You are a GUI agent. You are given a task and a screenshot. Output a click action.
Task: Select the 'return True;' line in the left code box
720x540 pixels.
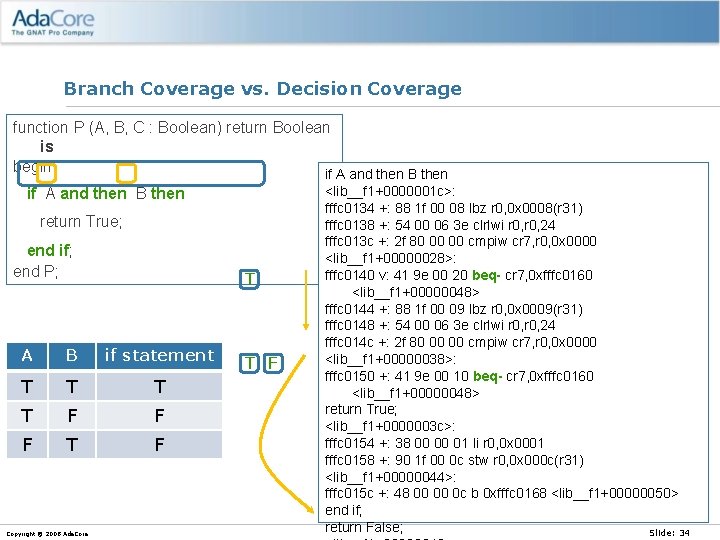[x=81, y=222]
